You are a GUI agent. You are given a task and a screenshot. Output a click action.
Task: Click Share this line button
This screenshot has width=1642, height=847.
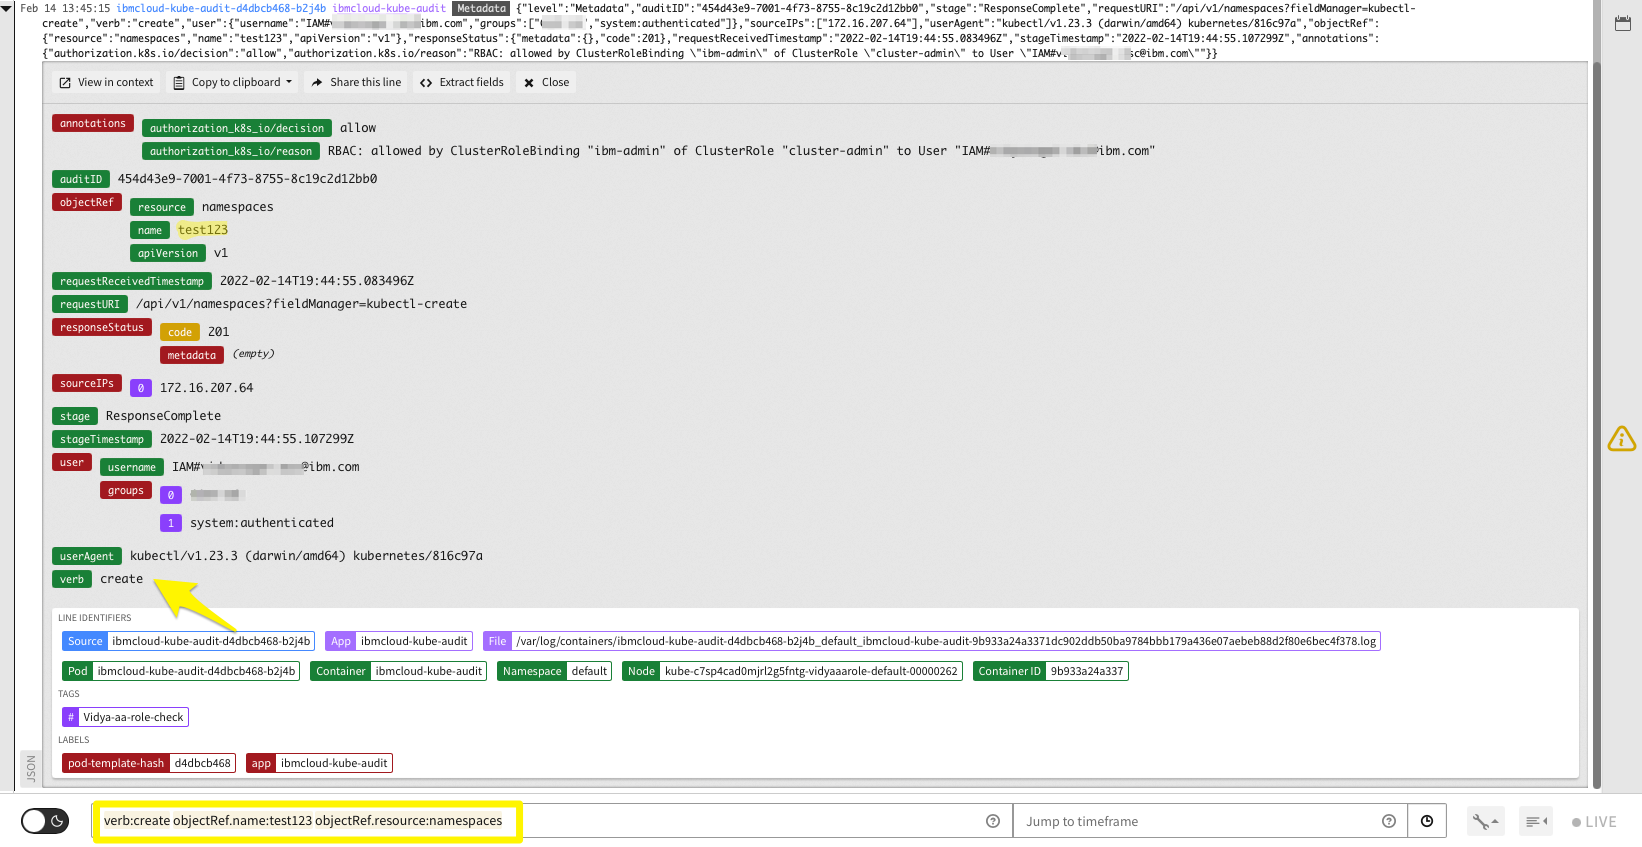pos(356,83)
